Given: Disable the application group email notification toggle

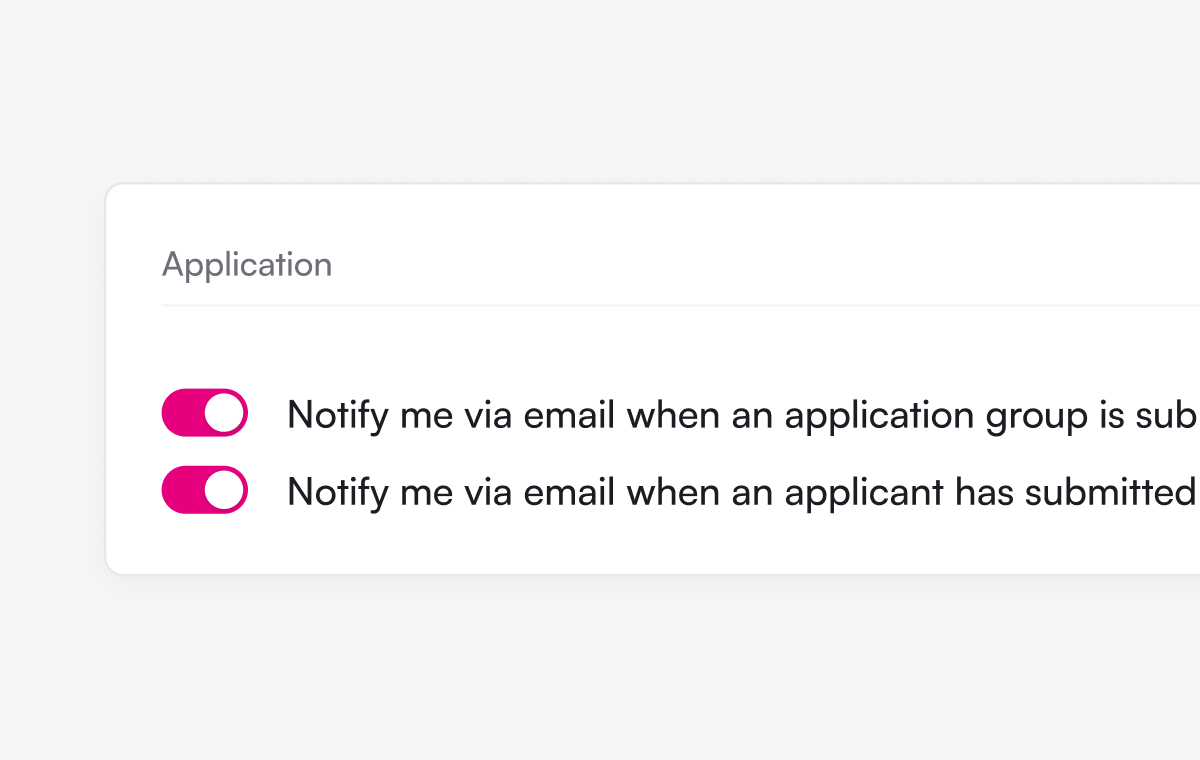Looking at the screenshot, I should click(204, 413).
